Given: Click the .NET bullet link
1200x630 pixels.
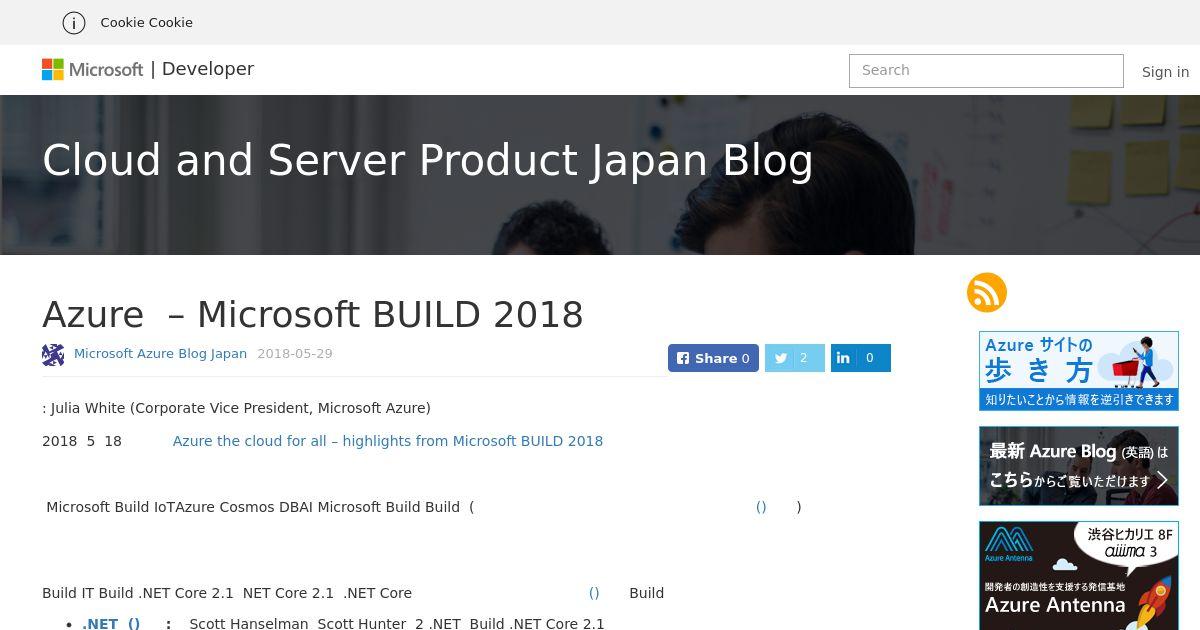Looking at the screenshot, I should coord(111,624).
